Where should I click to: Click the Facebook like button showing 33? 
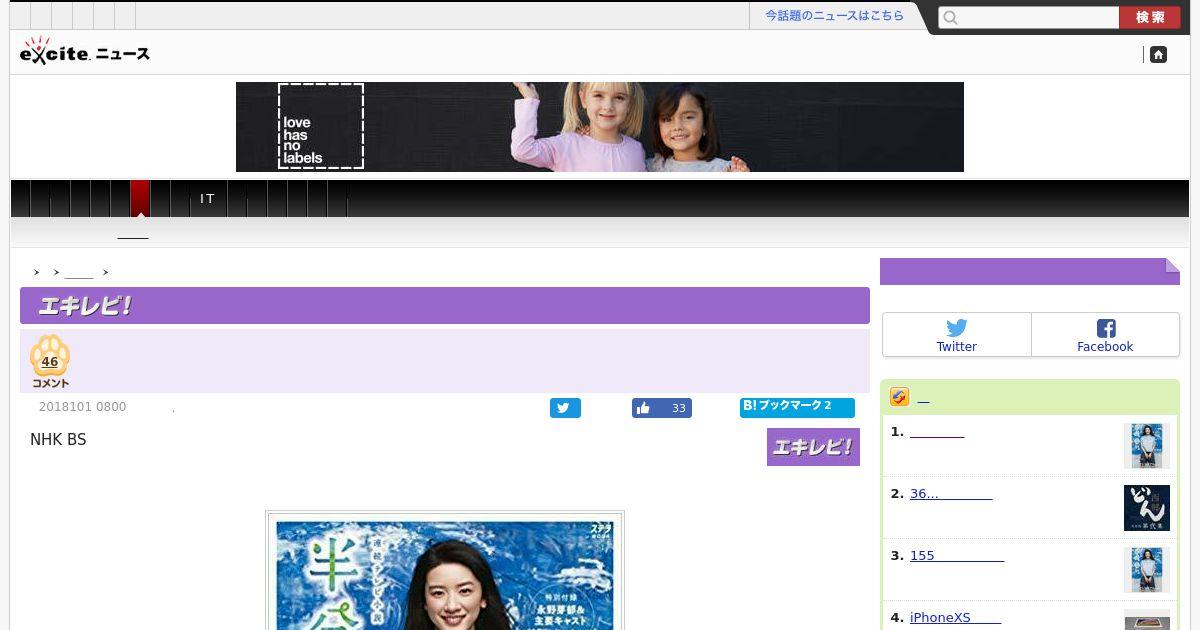[x=662, y=408]
